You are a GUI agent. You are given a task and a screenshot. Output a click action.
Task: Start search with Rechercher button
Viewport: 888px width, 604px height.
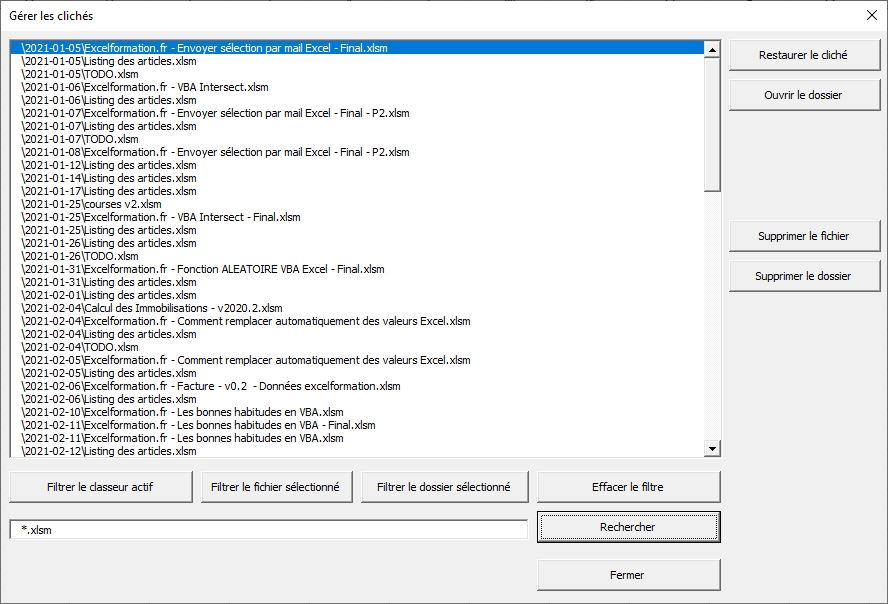tap(628, 527)
